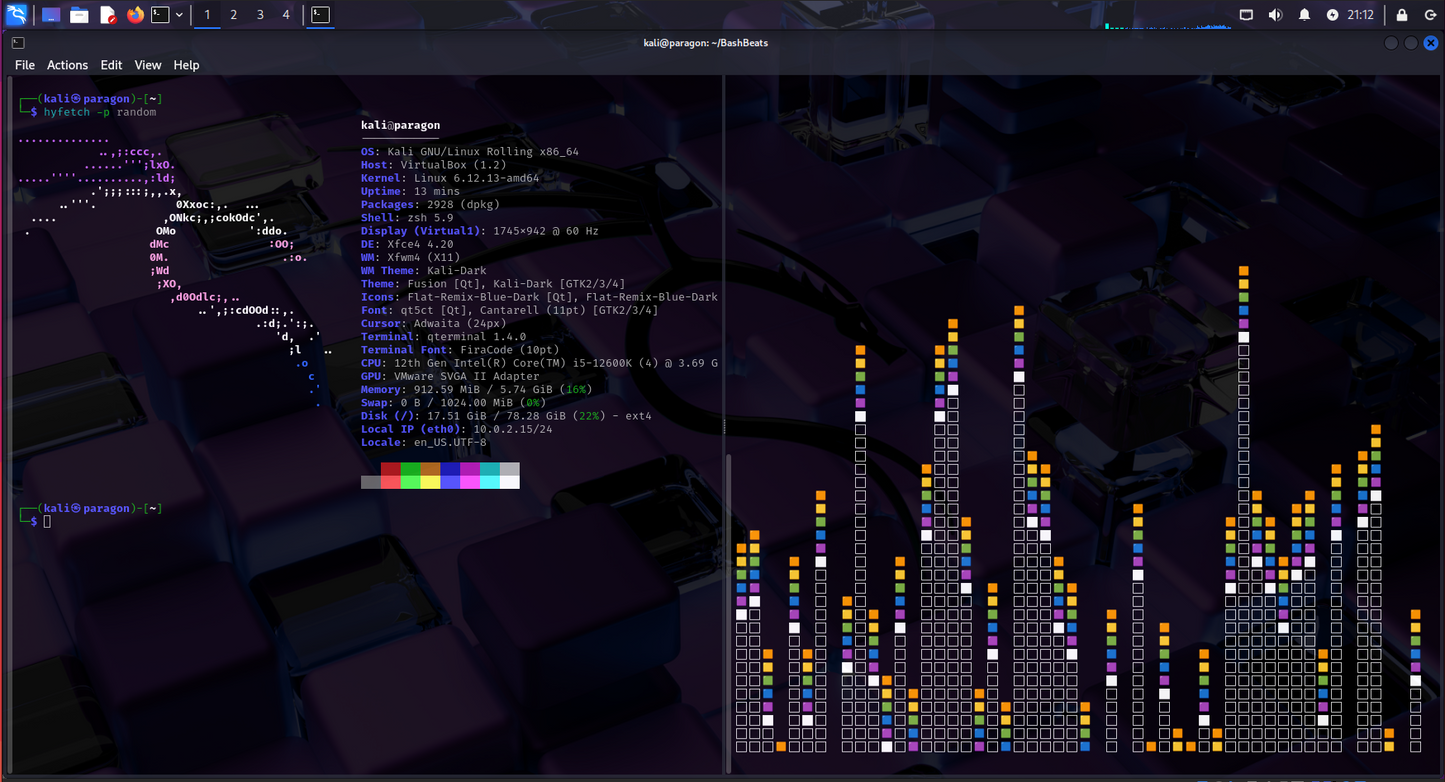Launch the file manager from panel
Screen dimensions: 1445x782
(79, 15)
